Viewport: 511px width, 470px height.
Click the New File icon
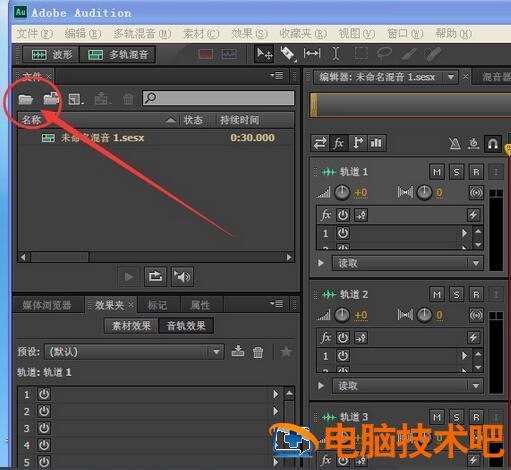click(x=76, y=99)
